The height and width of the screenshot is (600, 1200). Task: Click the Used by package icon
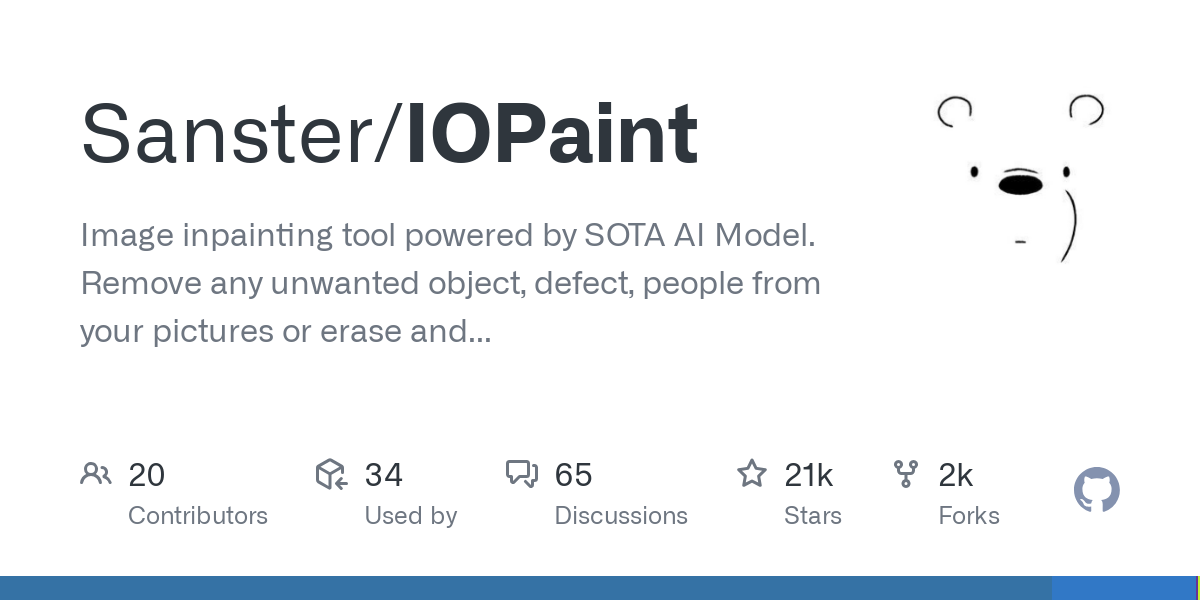(x=331, y=474)
